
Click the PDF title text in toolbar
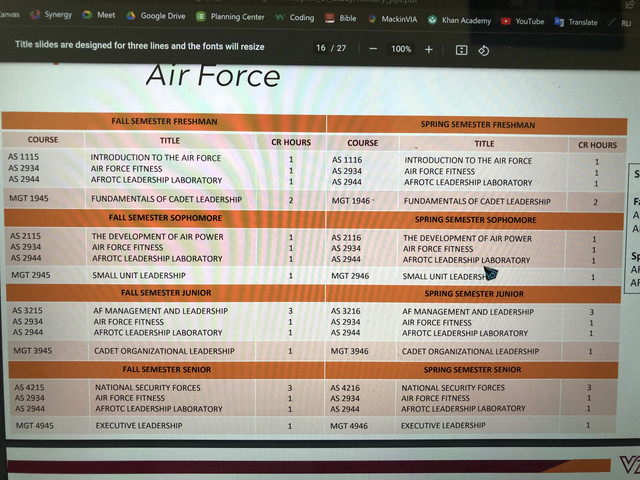pos(140,46)
